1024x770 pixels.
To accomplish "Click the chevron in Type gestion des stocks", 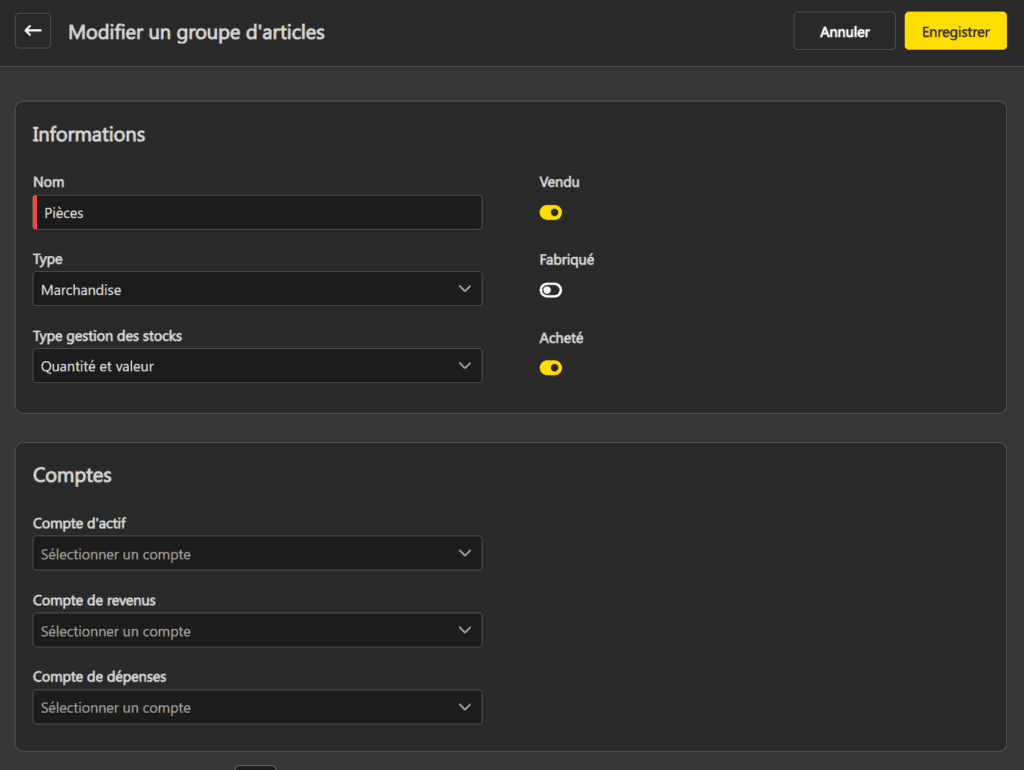I will 464,366.
